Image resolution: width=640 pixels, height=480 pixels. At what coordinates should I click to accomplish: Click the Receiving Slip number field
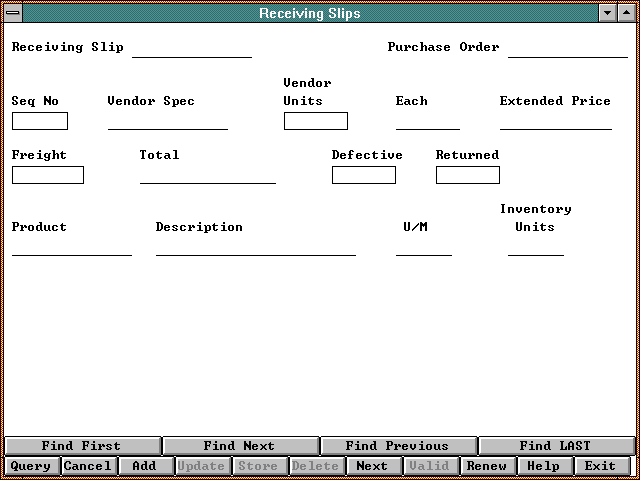click(192, 48)
